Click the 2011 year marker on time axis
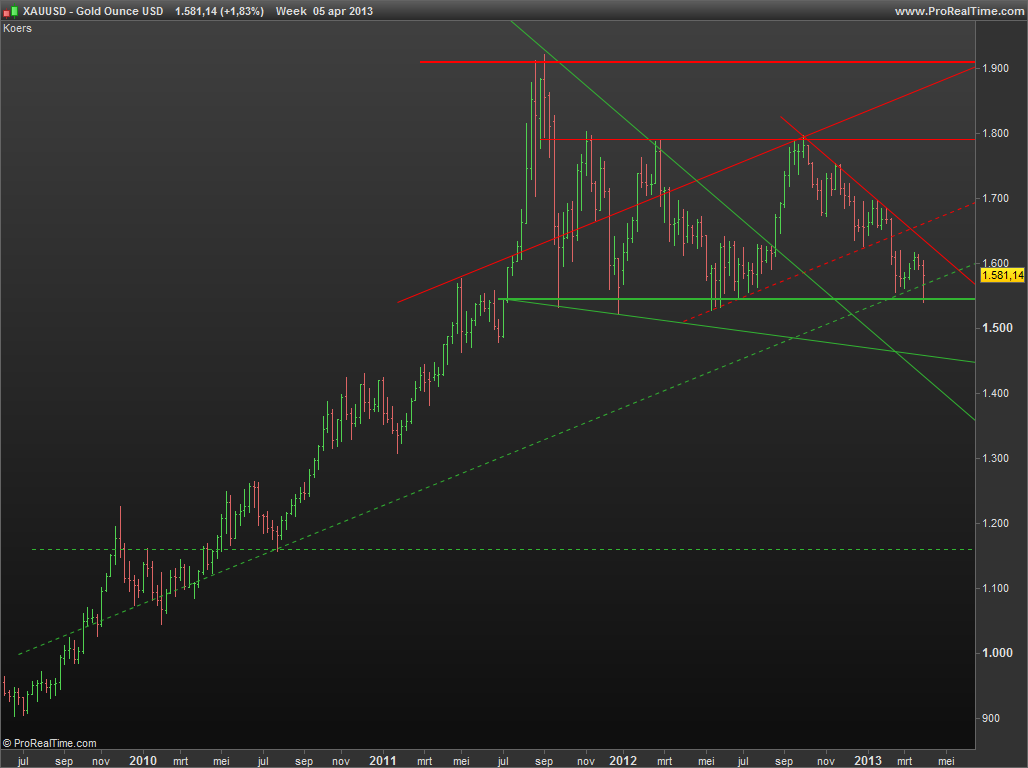1028x768 pixels. (383, 760)
